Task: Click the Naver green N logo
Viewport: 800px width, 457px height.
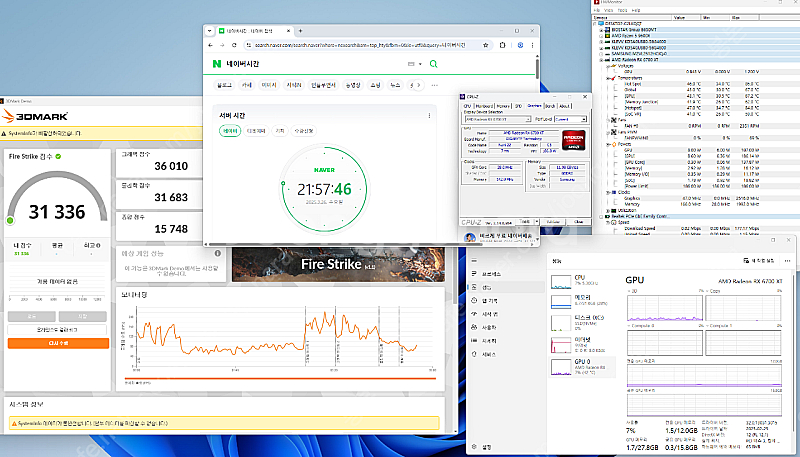Action: tap(217, 65)
